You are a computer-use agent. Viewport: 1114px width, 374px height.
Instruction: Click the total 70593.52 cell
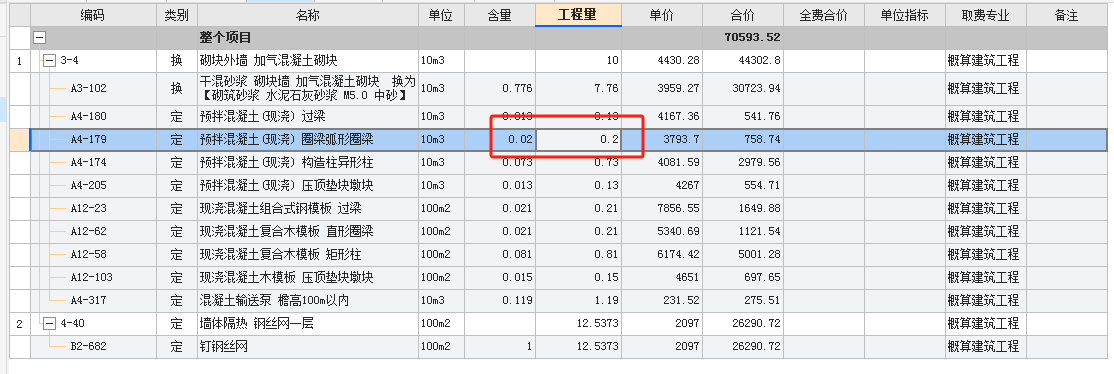click(x=742, y=37)
